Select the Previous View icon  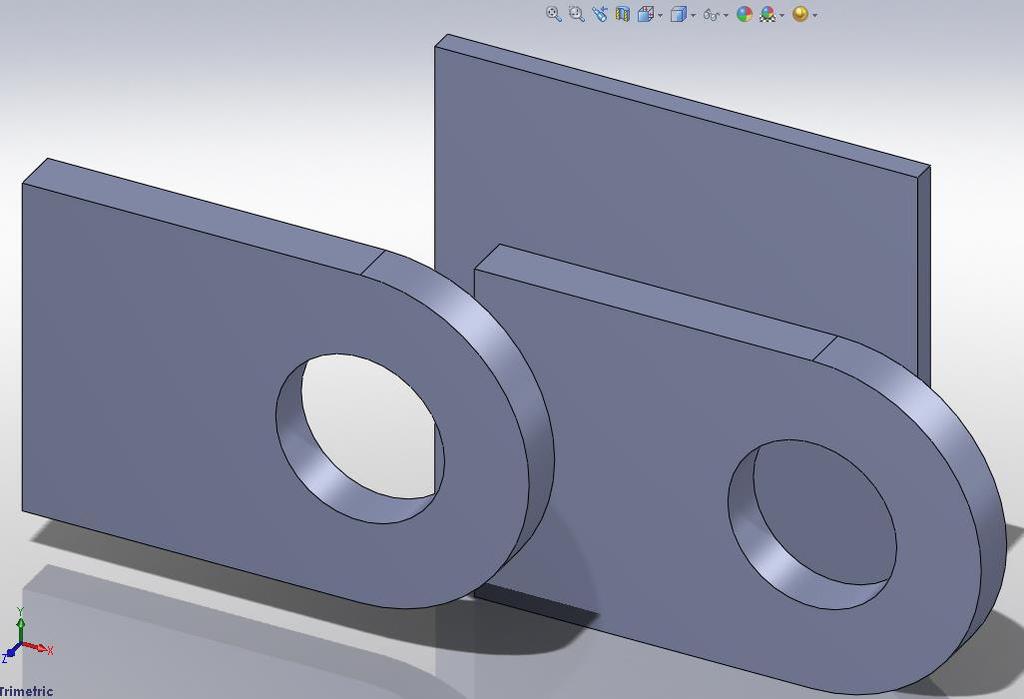(x=599, y=14)
